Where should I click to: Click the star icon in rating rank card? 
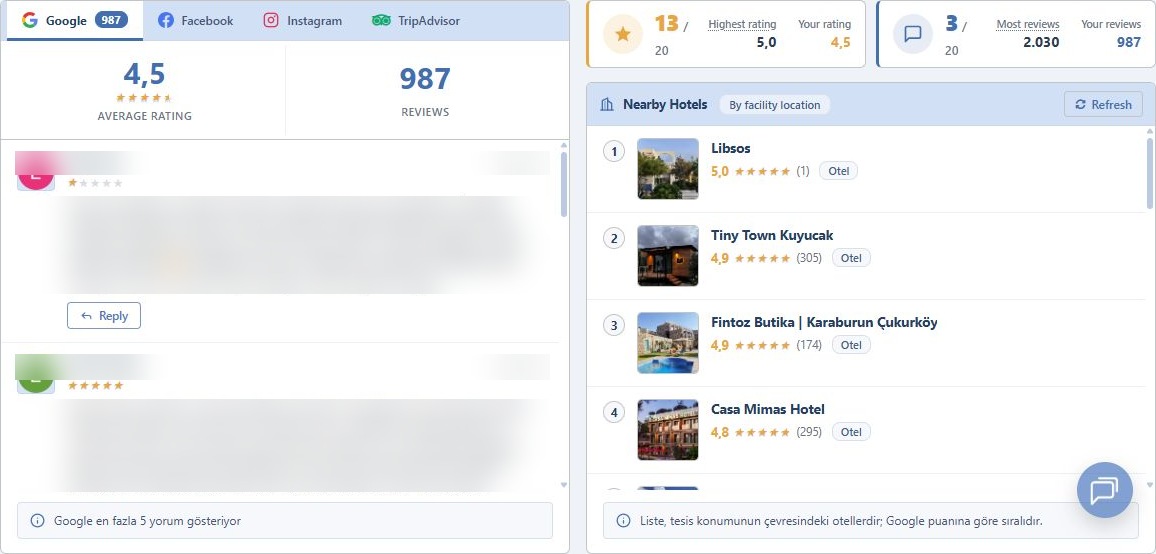(x=623, y=35)
